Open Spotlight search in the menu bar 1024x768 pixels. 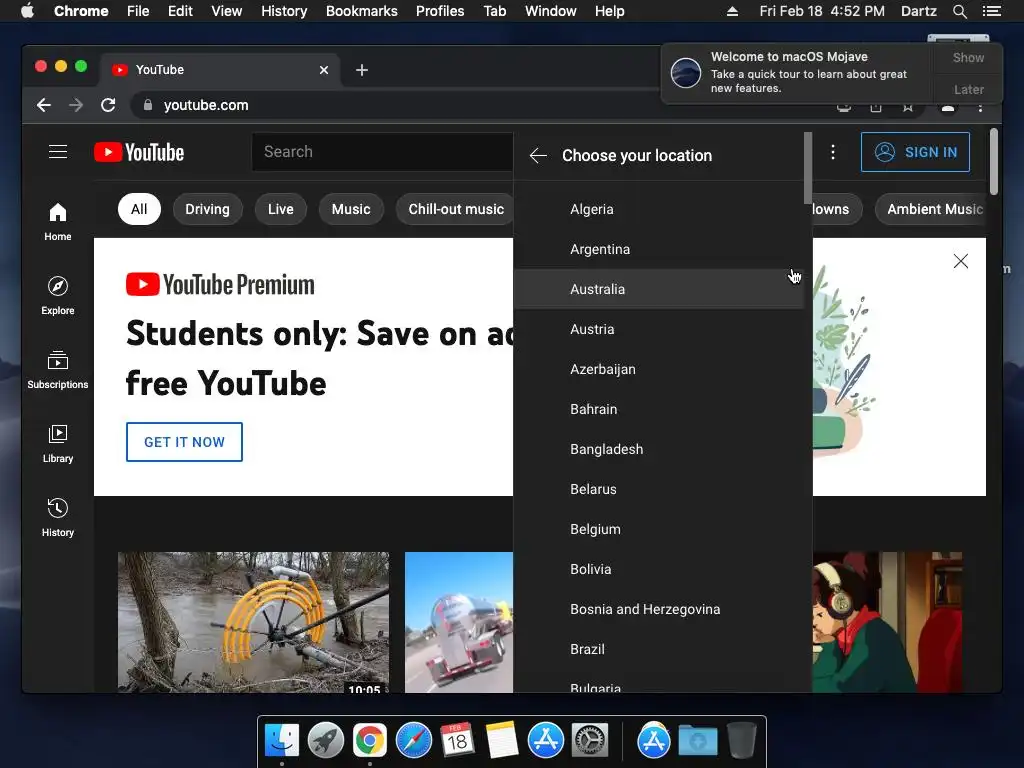[x=960, y=11]
